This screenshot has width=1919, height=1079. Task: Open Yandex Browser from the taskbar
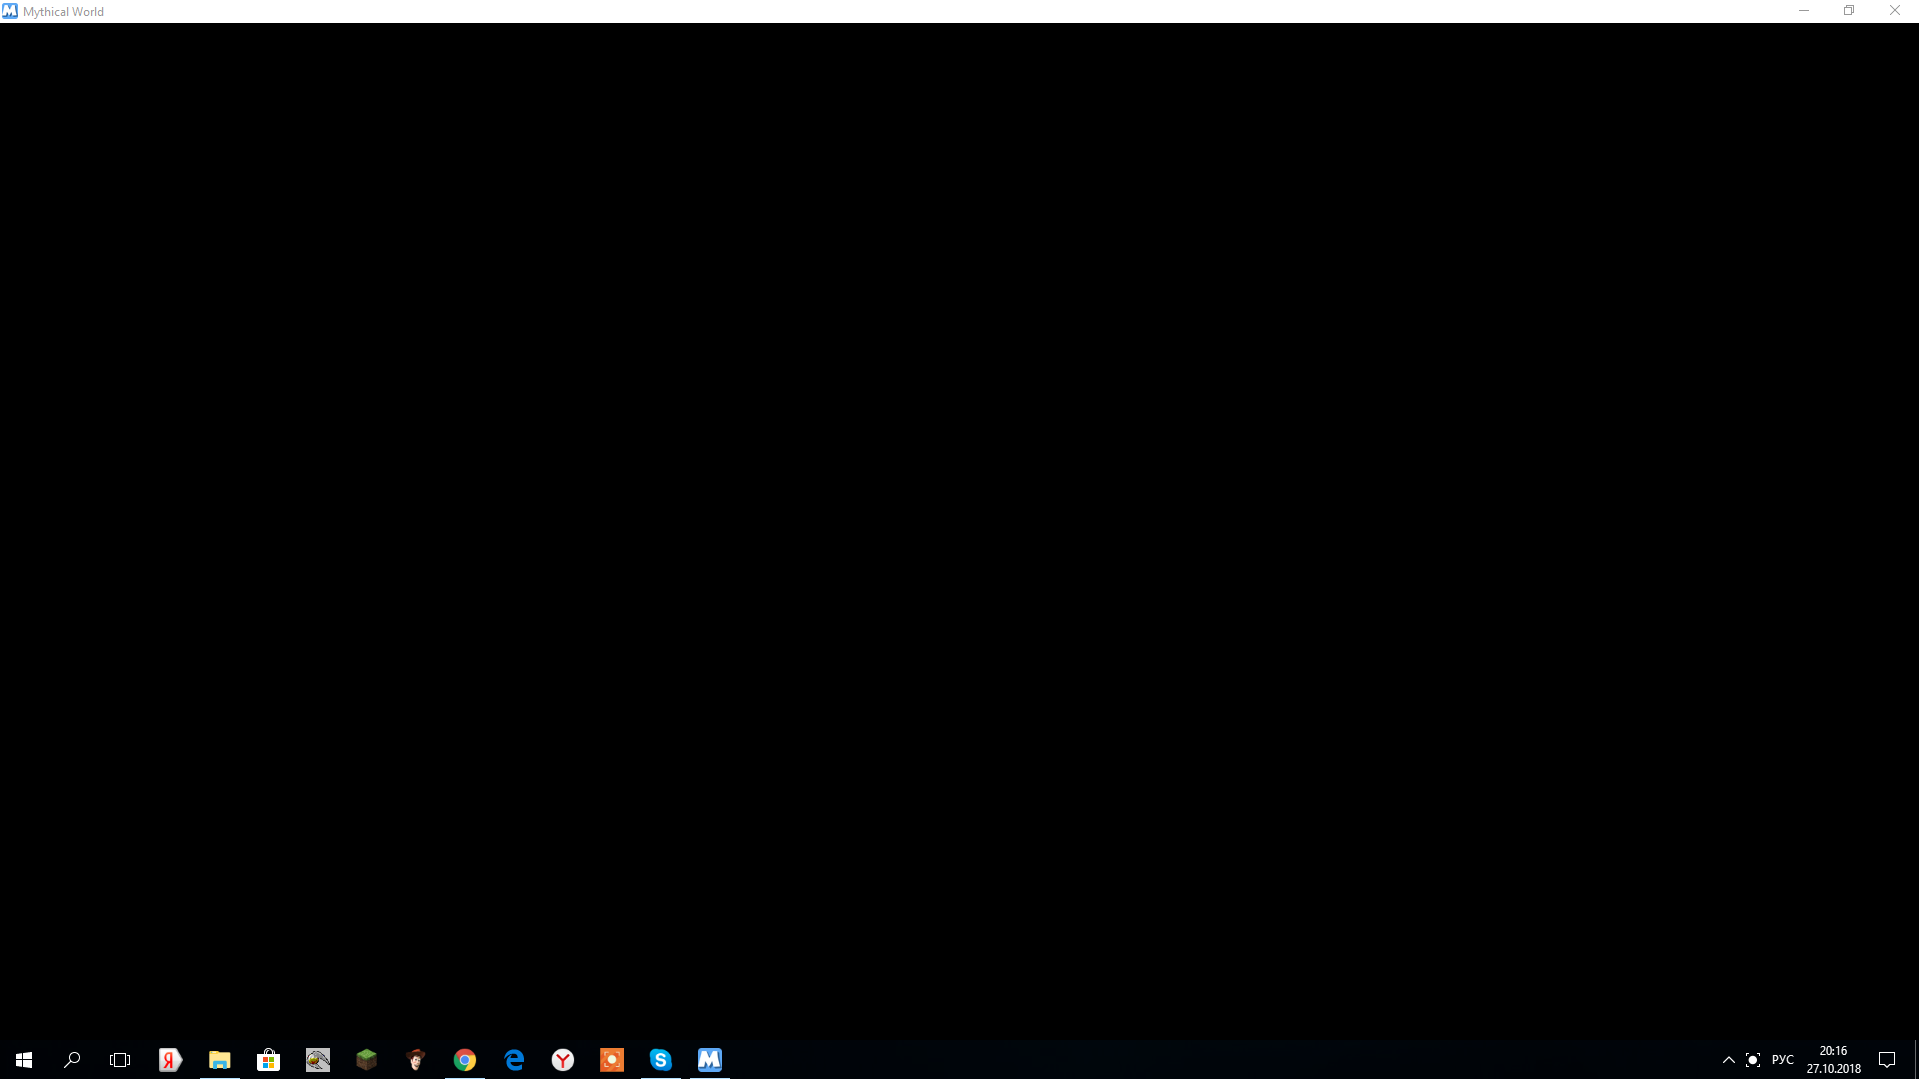click(x=563, y=1060)
